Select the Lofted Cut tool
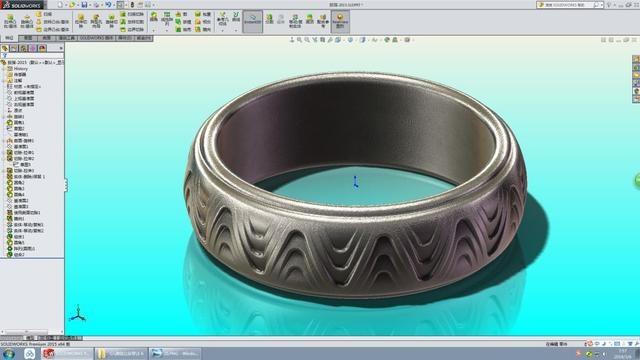This screenshot has height=360, width=640. (x=132, y=22)
